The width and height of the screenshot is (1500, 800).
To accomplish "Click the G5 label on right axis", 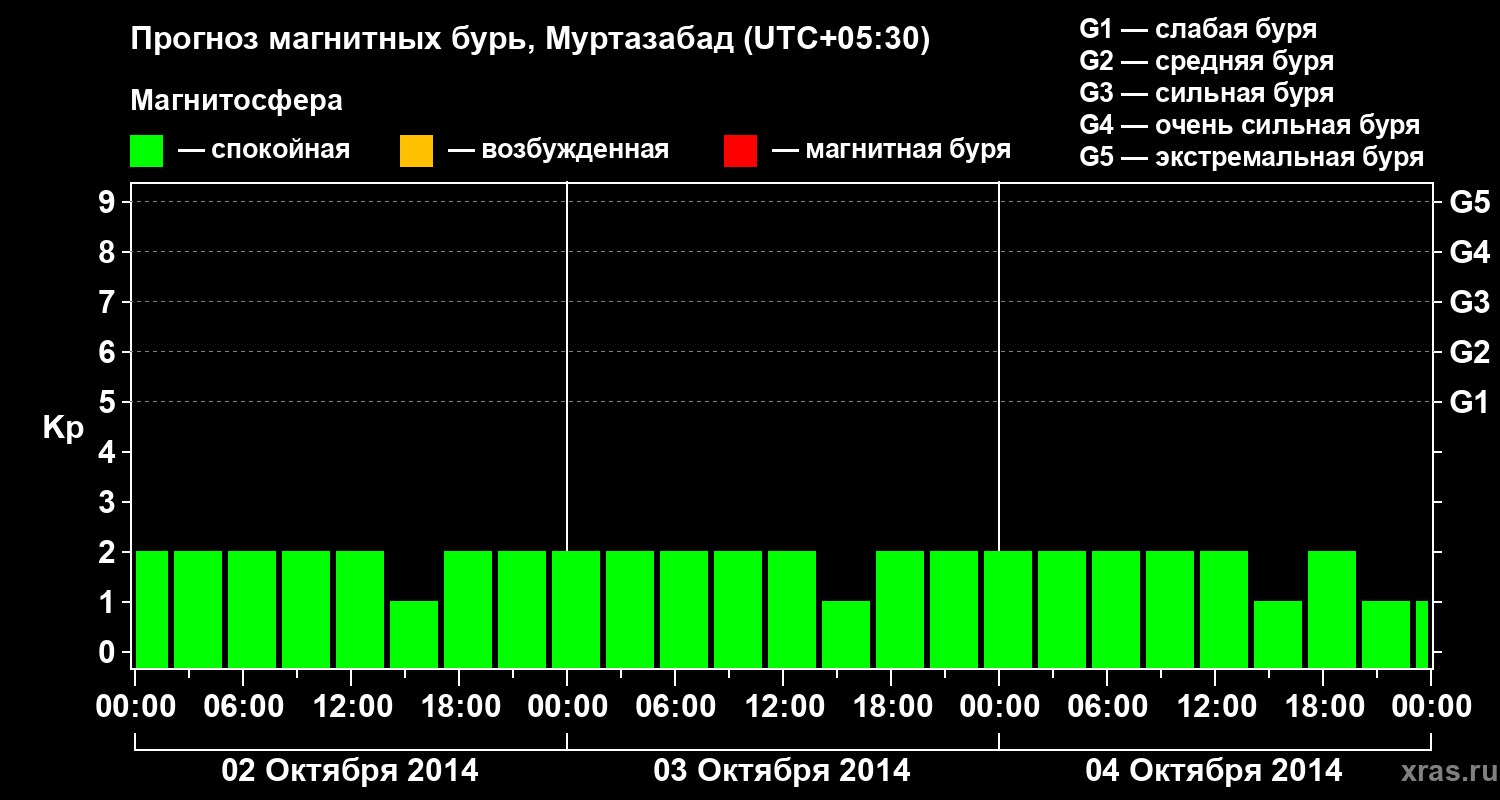I will [1469, 202].
